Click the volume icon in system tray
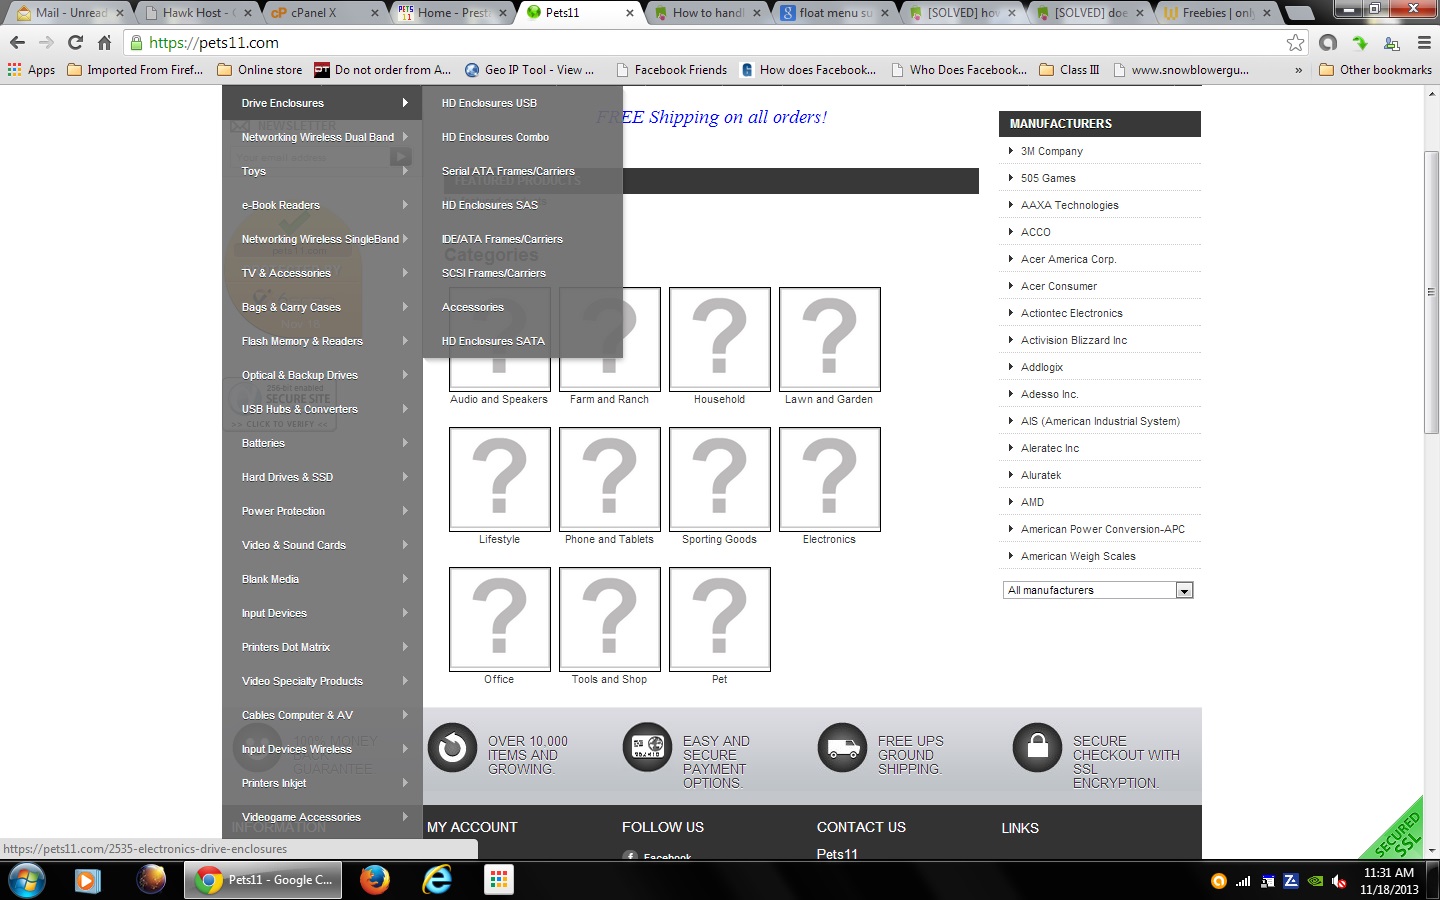This screenshot has width=1440, height=900. click(1338, 881)
